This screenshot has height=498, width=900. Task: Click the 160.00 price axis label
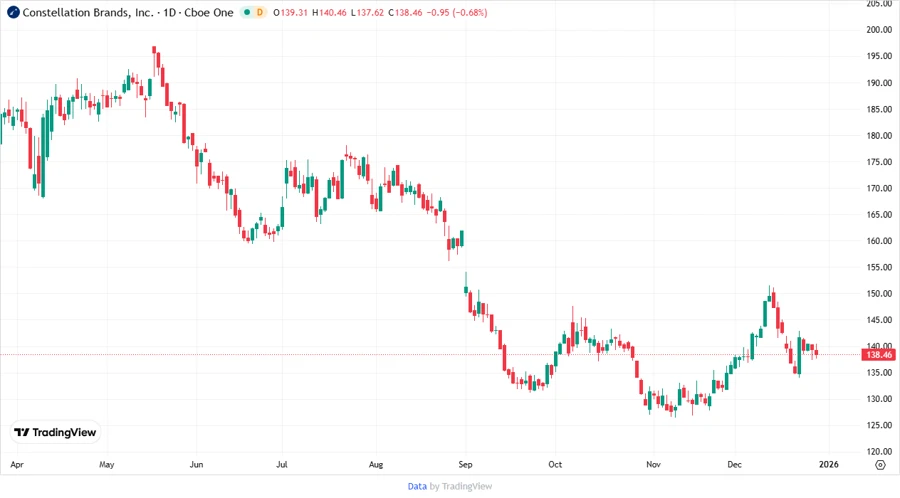(x=879, y=241)
